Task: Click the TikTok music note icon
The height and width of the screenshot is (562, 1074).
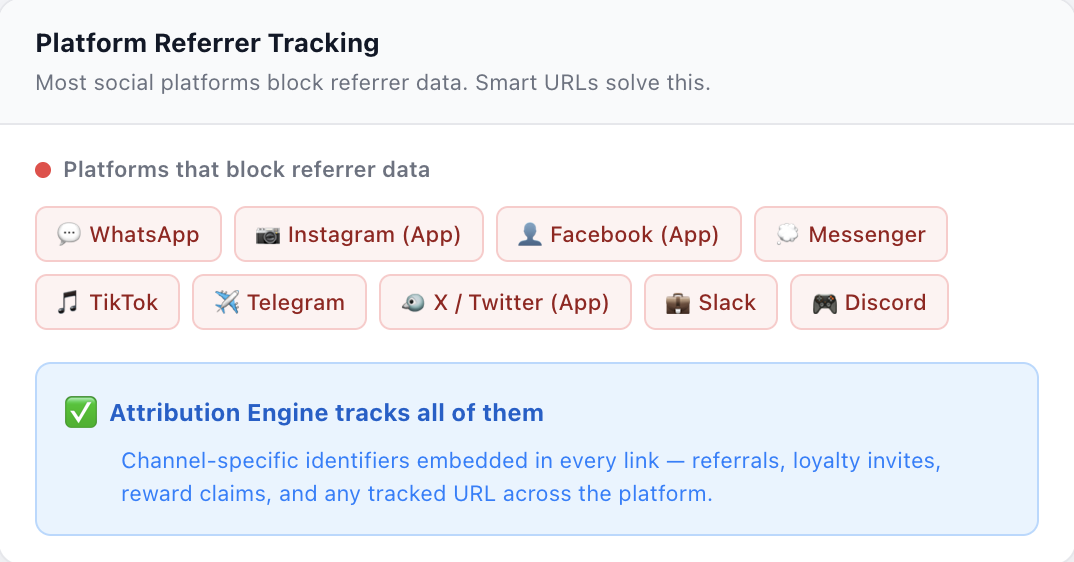Action: tap(68, 303)
